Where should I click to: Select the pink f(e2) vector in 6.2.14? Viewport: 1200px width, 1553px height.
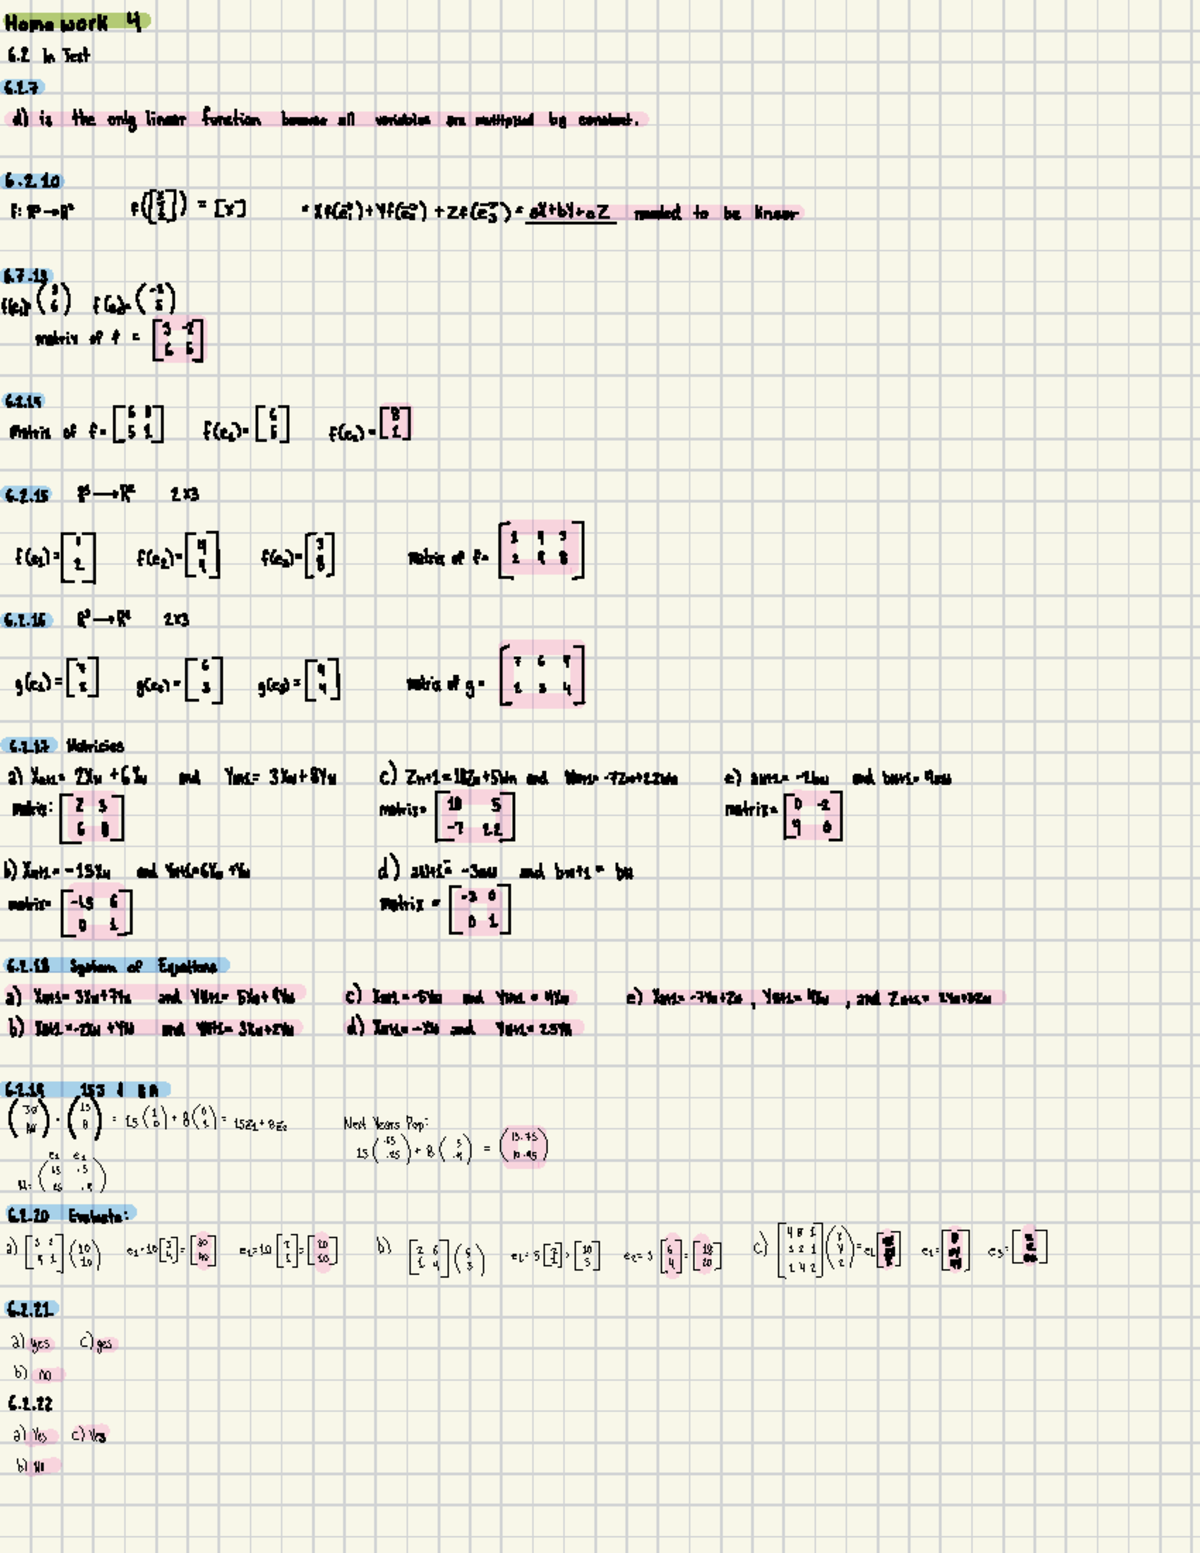point(395,423)
